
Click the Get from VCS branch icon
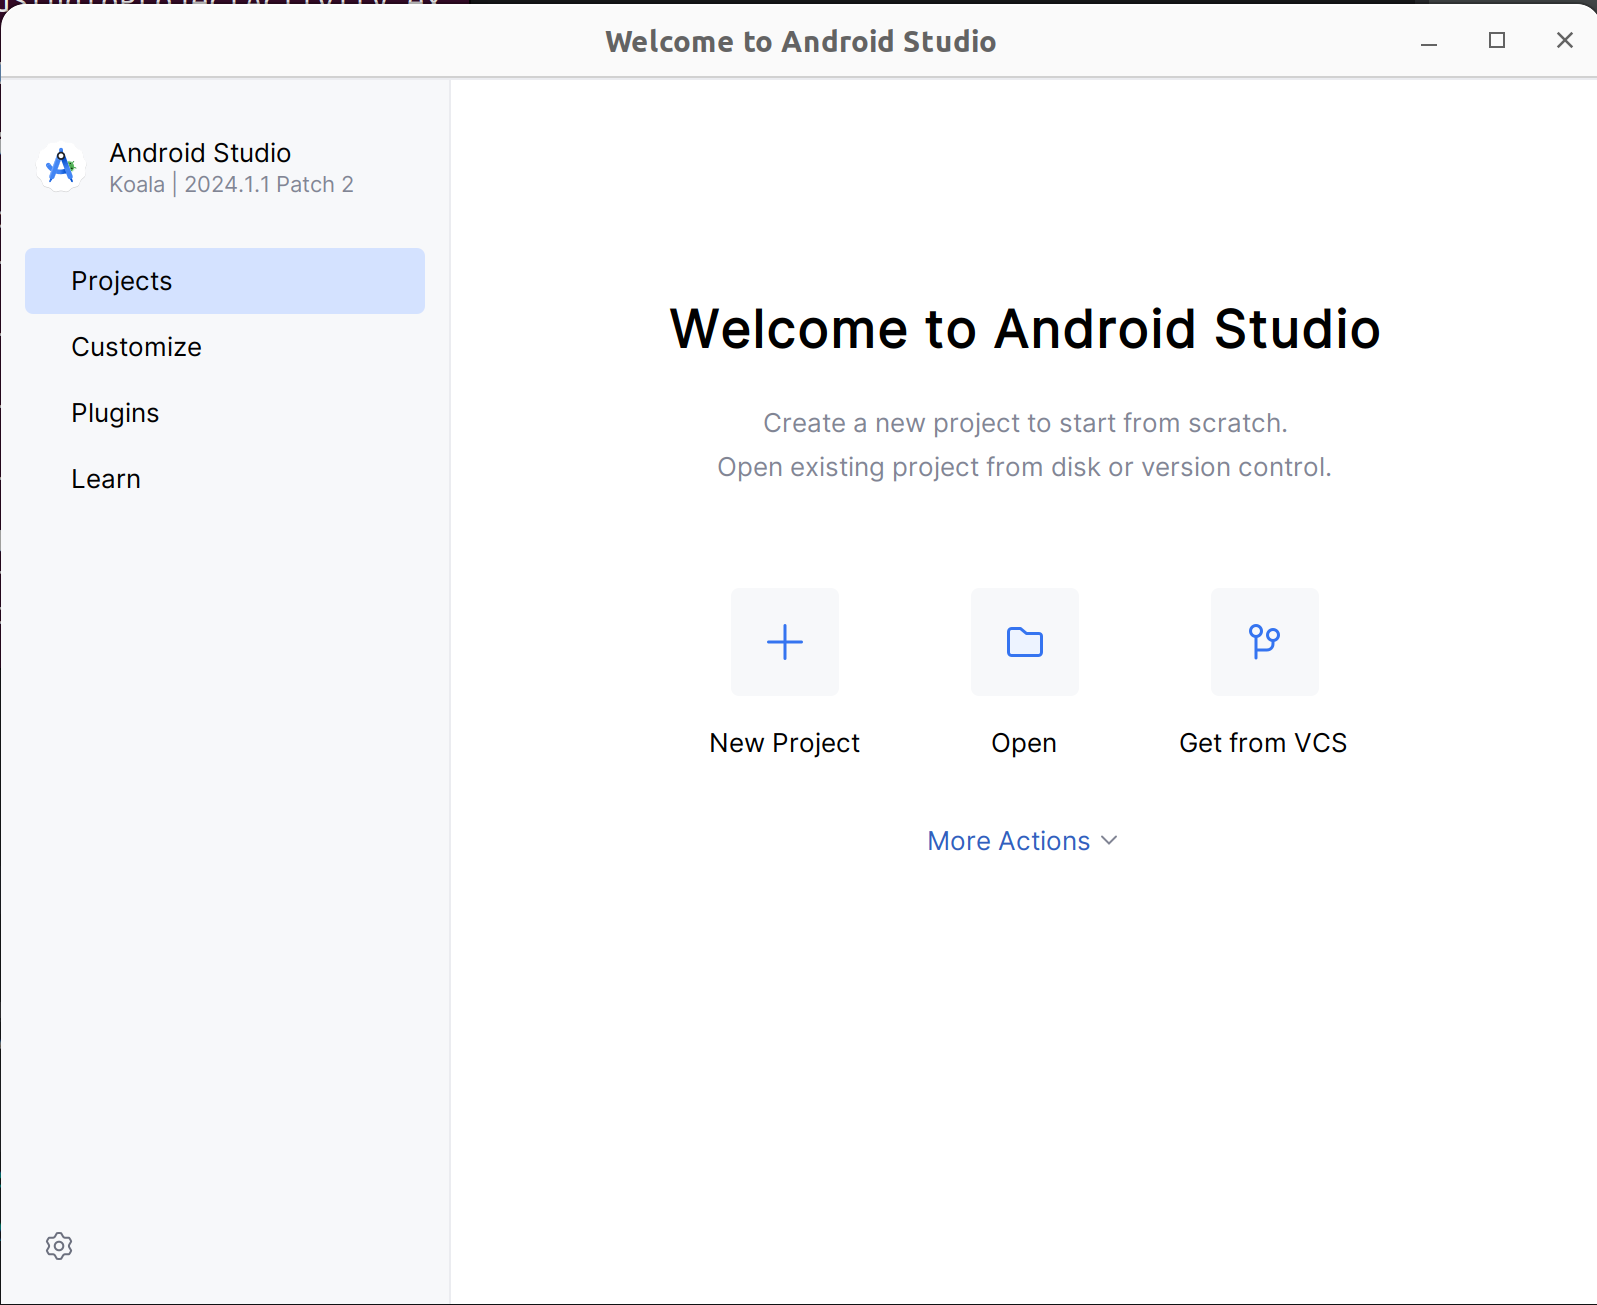[1265, 642]
